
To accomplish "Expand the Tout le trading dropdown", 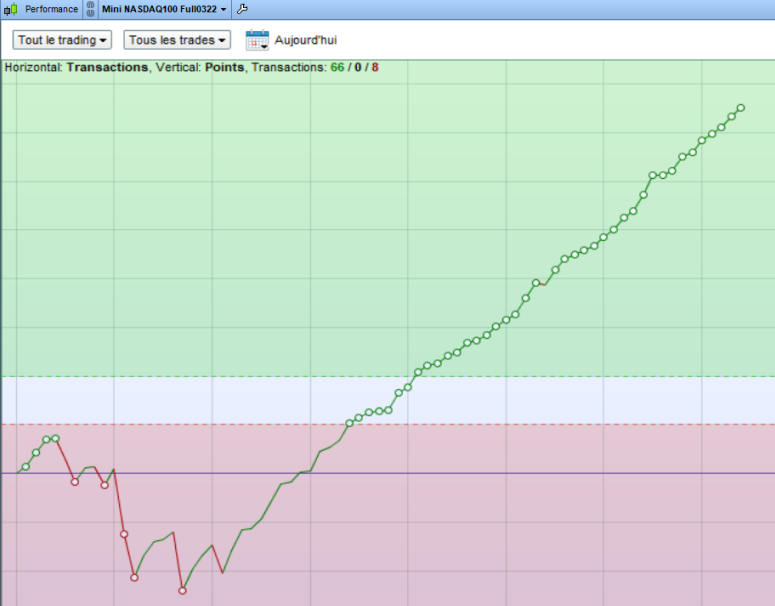I will [x=62, y=40].
